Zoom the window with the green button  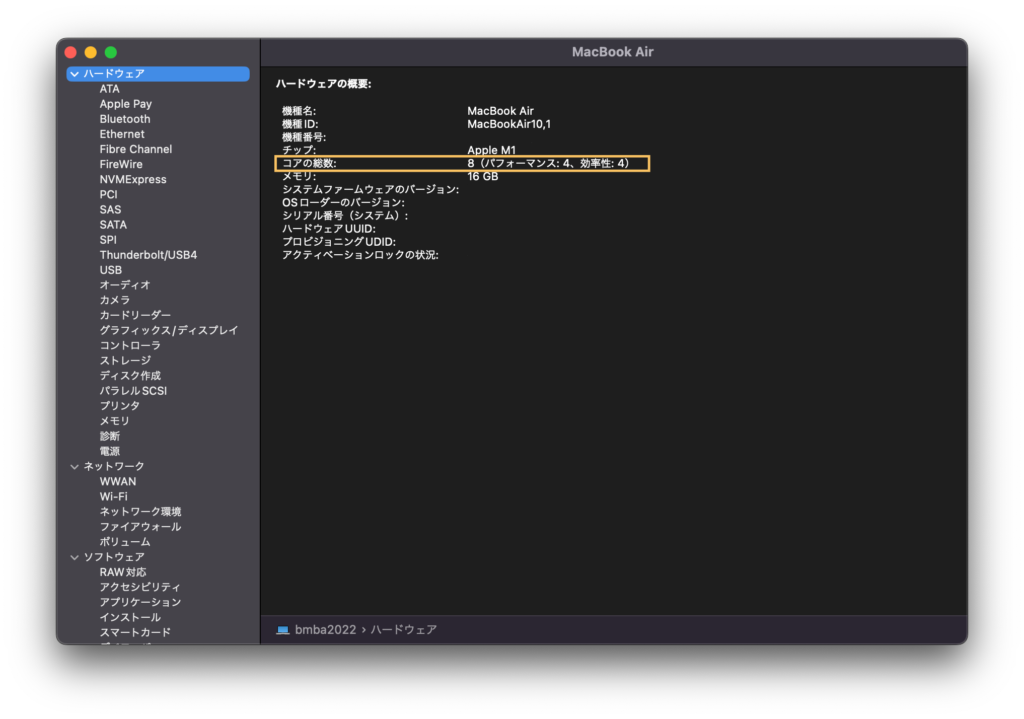(x=111, y=52)
